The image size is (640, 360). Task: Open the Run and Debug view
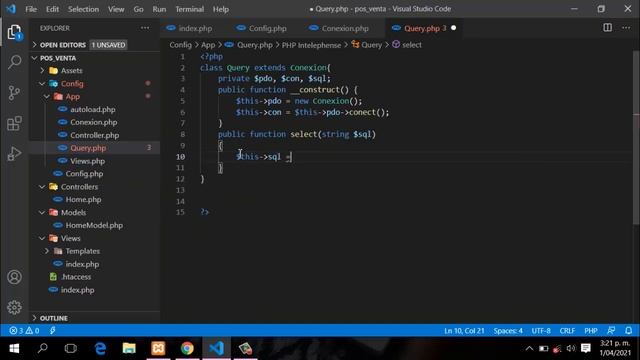click(x=14, y=154)
